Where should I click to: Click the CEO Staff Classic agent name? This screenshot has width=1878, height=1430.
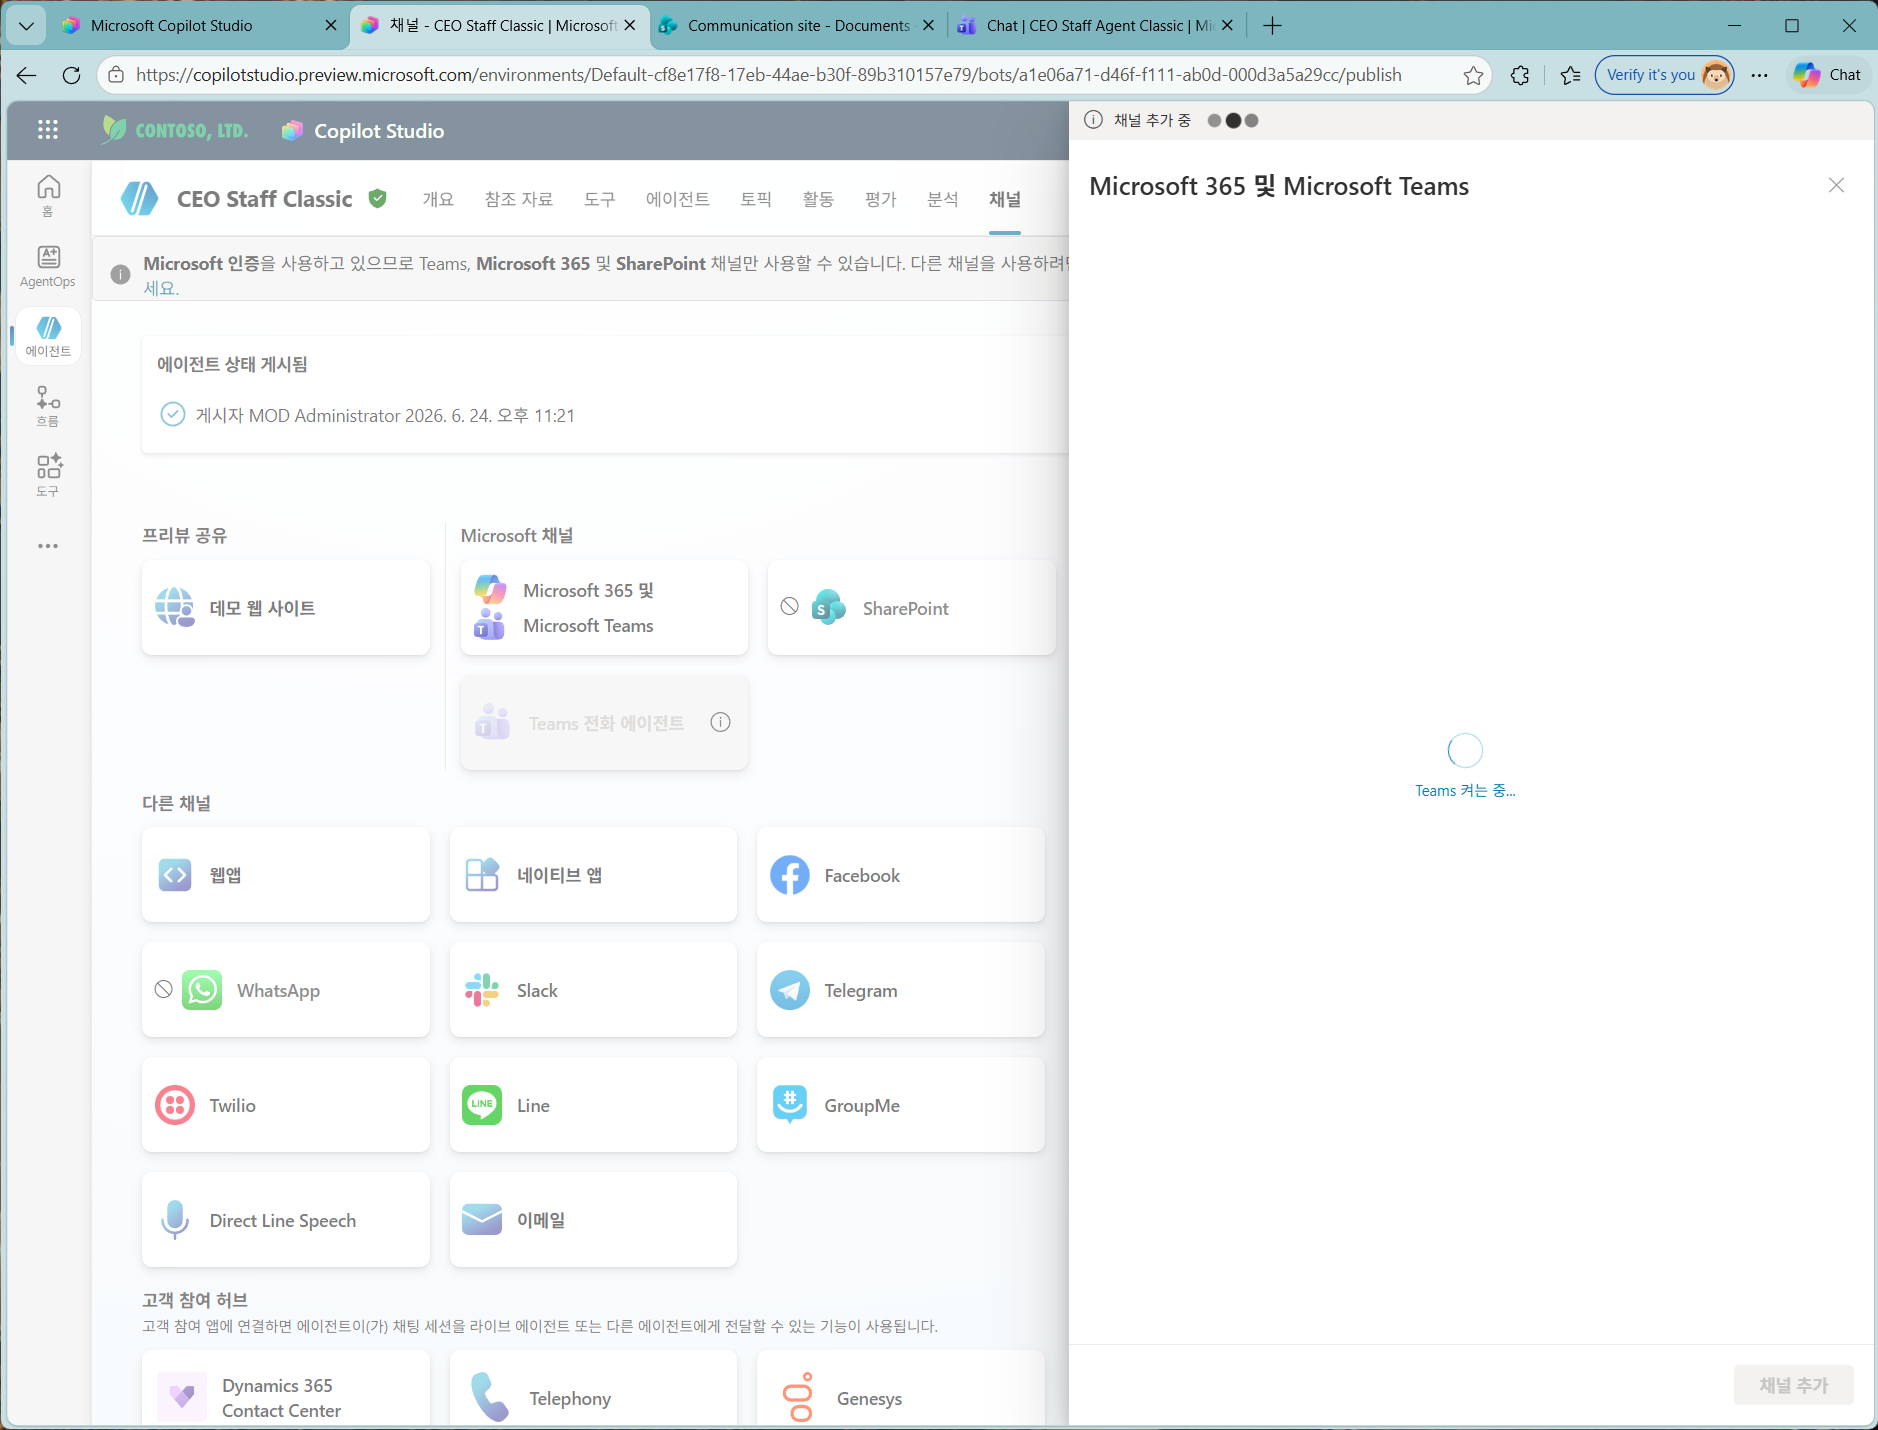pos(265,199)
